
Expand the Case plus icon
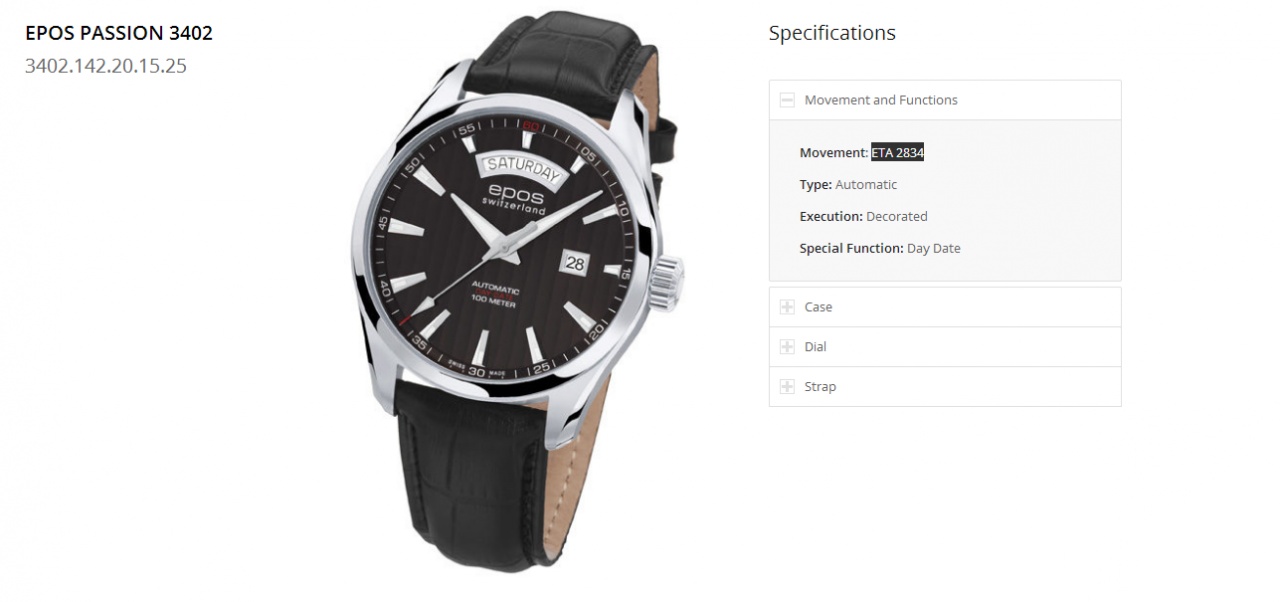point(787,307)
